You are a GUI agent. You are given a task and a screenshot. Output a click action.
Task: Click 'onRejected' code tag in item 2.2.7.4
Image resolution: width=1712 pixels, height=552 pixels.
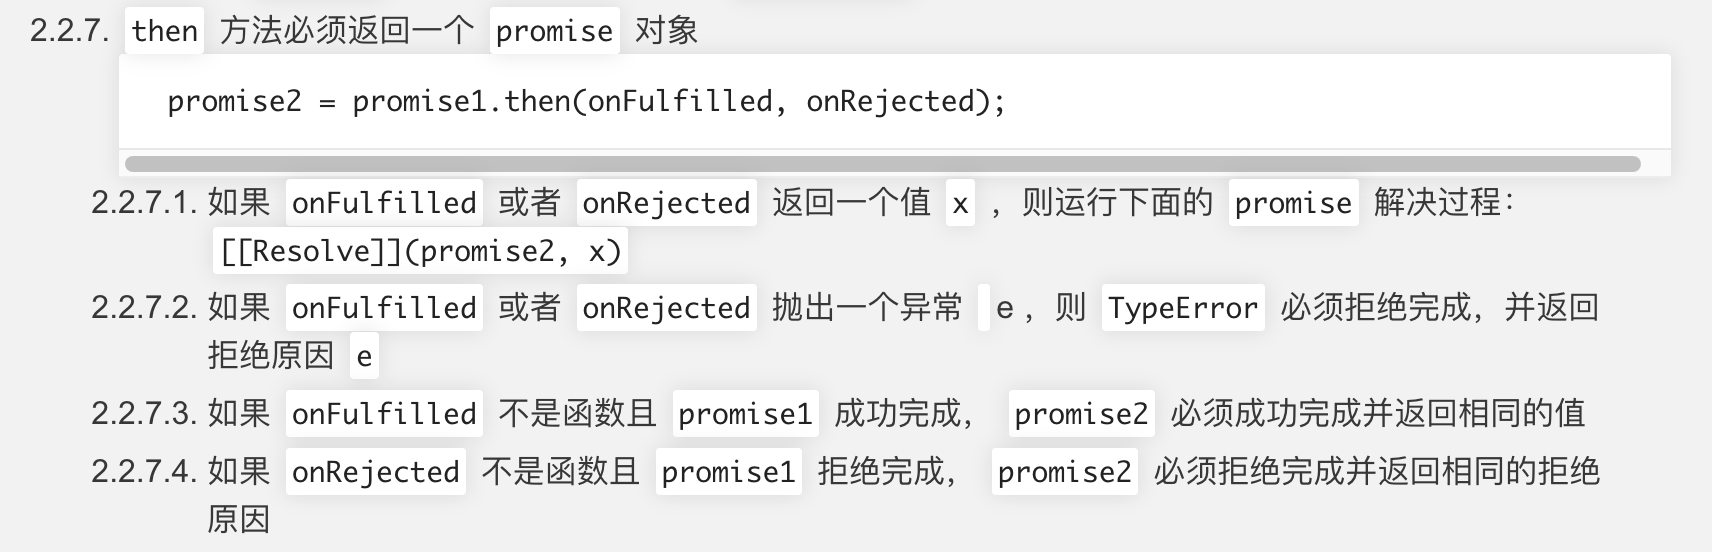pos(376,471)
